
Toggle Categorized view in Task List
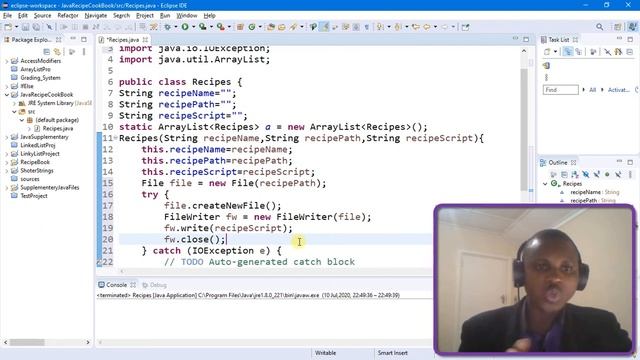click(568, 52)
